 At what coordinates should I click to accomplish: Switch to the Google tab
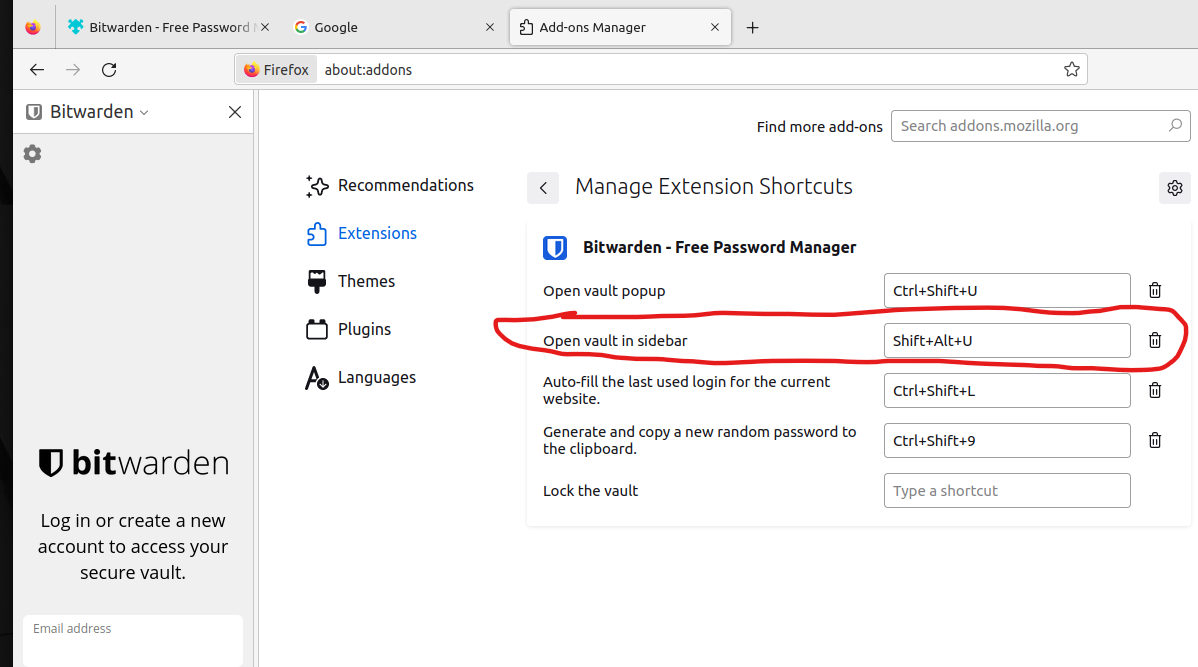(393, 28)
